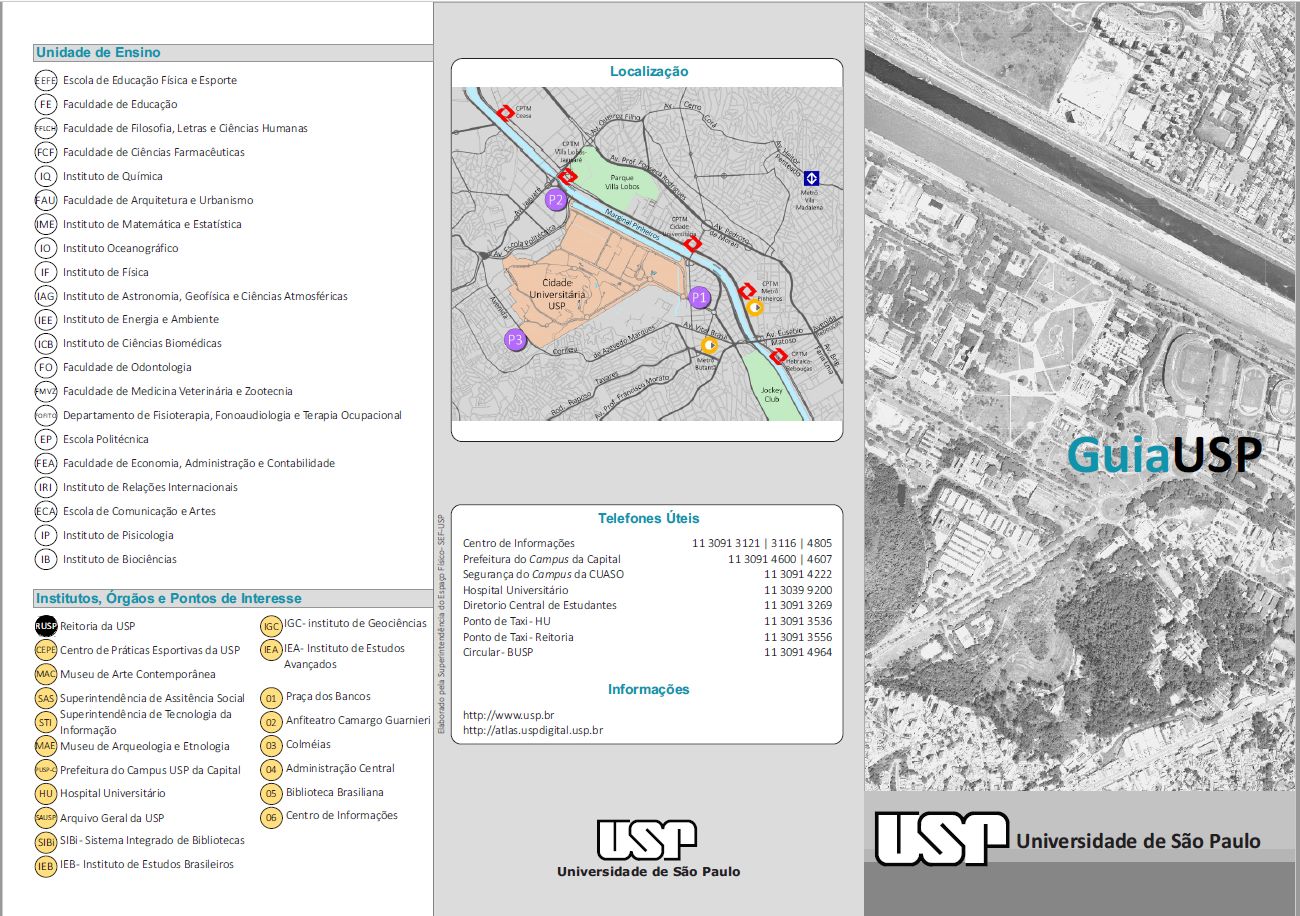Select the FCF circle icon

(x=45, y=152)
